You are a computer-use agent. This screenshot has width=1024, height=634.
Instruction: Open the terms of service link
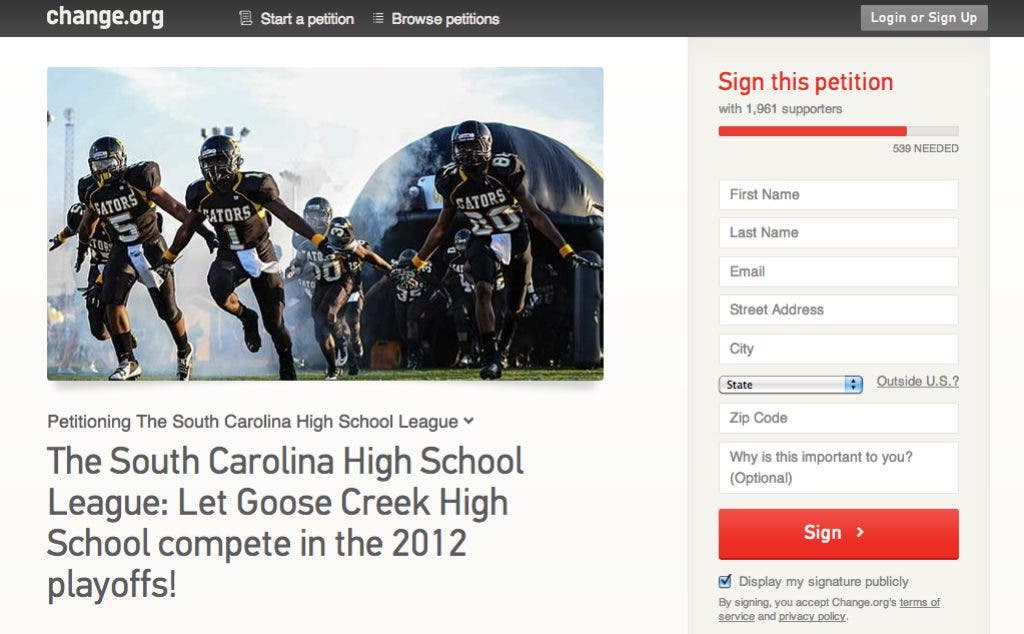tap(920, 603)
